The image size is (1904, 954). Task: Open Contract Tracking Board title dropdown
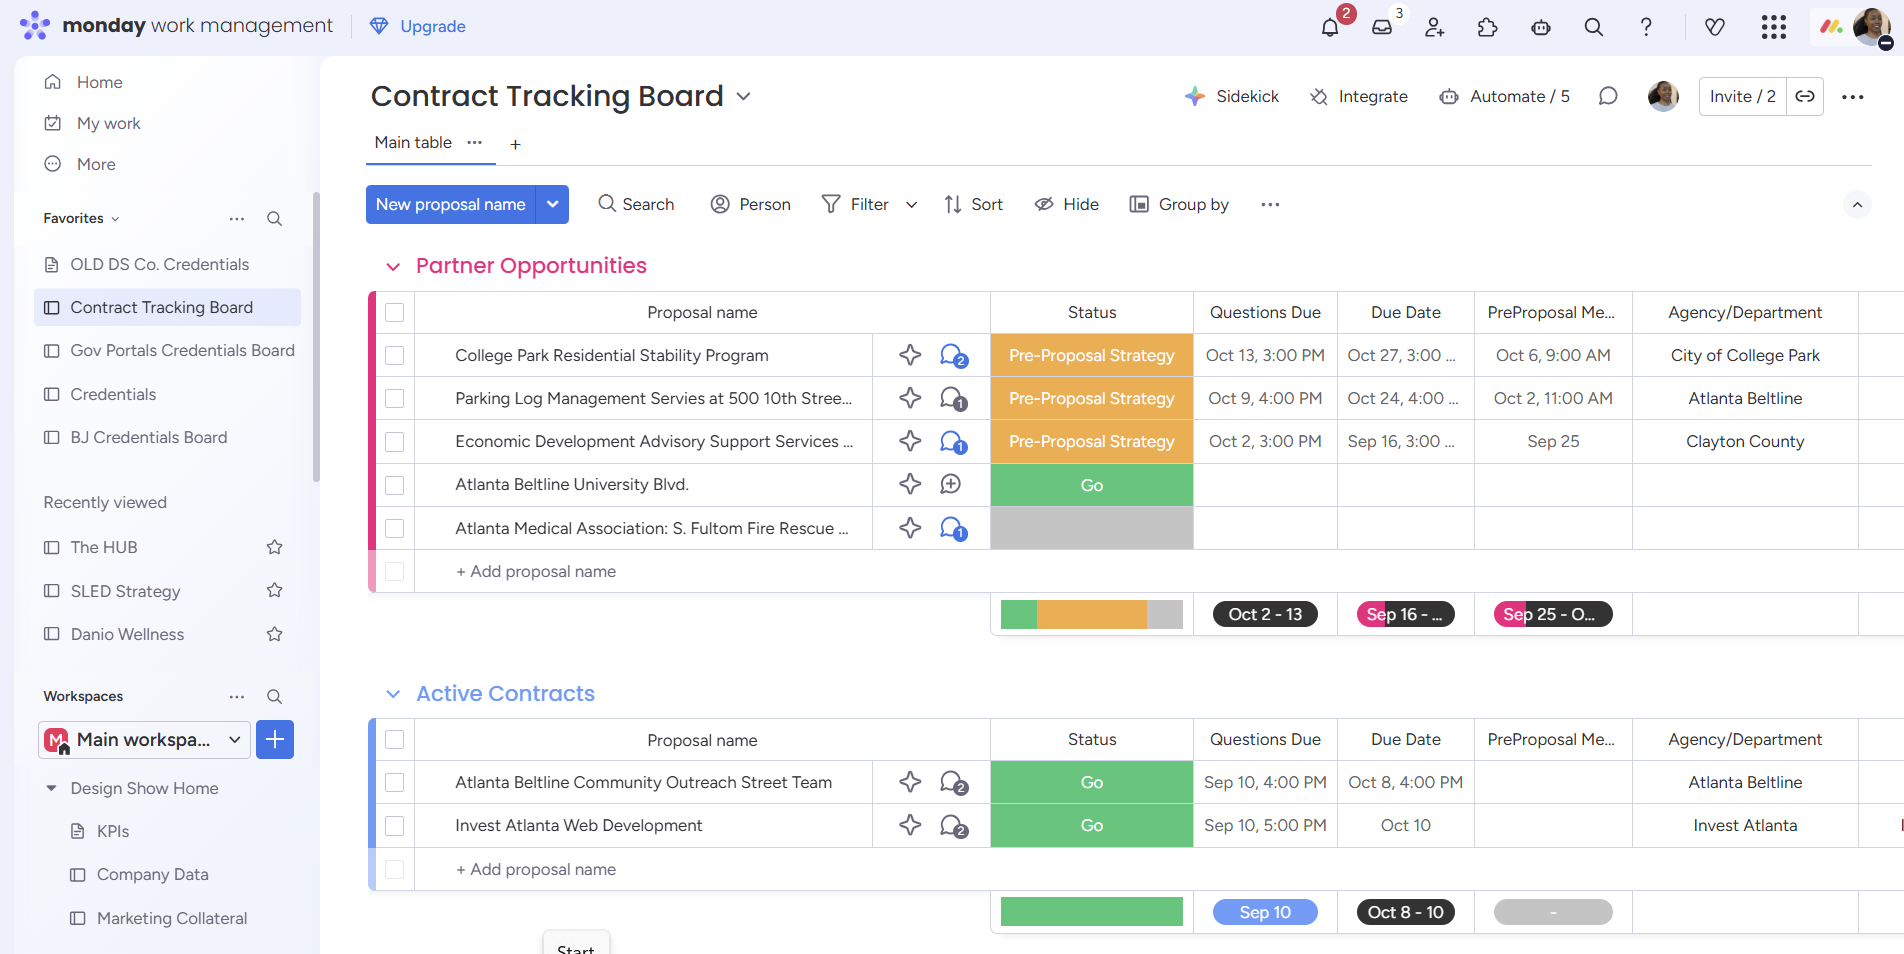coord(743,96)
